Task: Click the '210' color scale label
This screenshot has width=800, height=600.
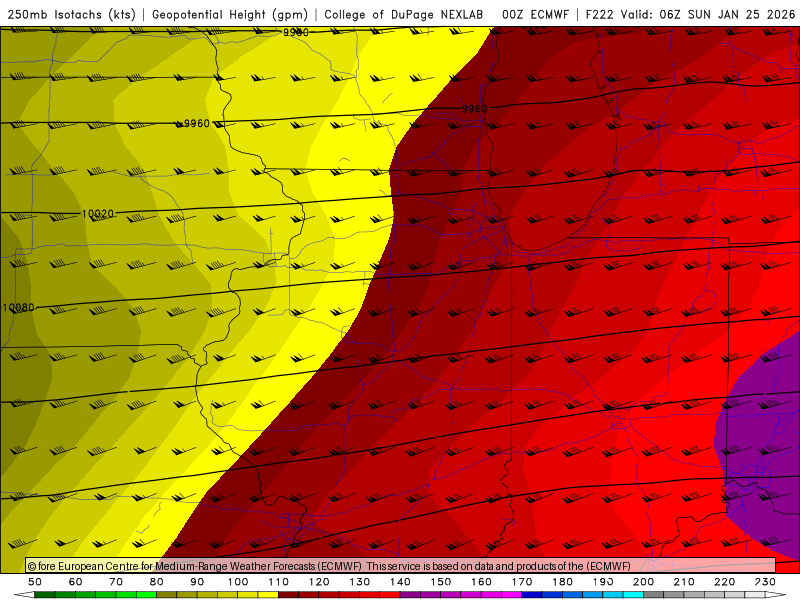Action: pos(684,582)
